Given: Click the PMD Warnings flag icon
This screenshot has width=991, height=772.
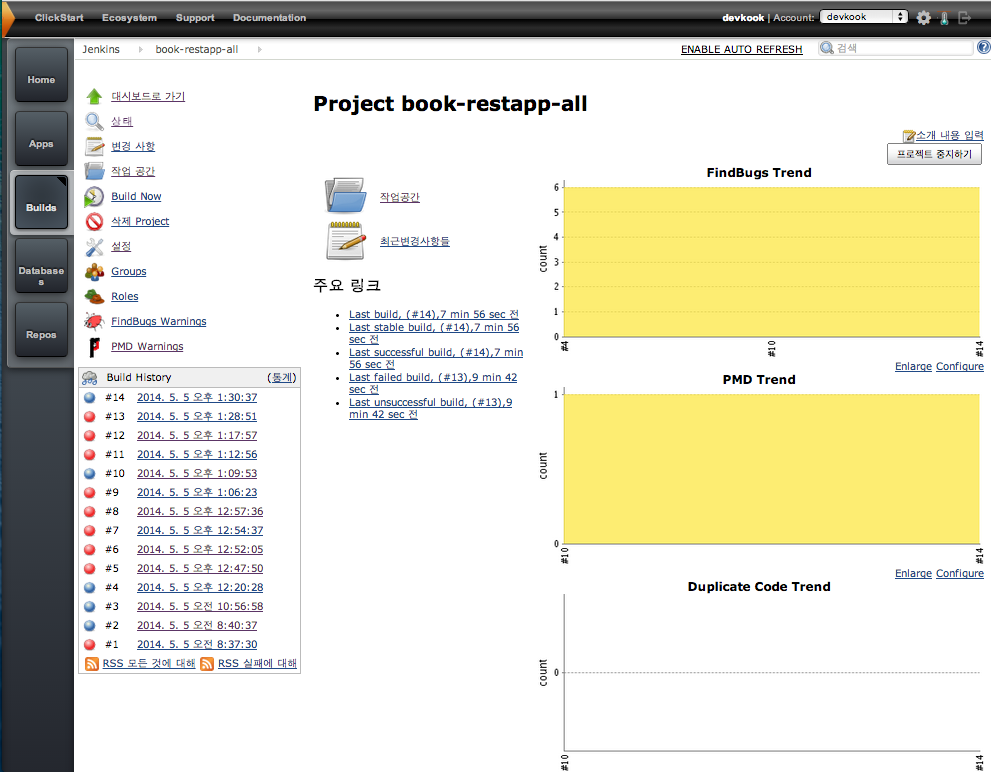Looking at the screenshot, I should 94,347.
